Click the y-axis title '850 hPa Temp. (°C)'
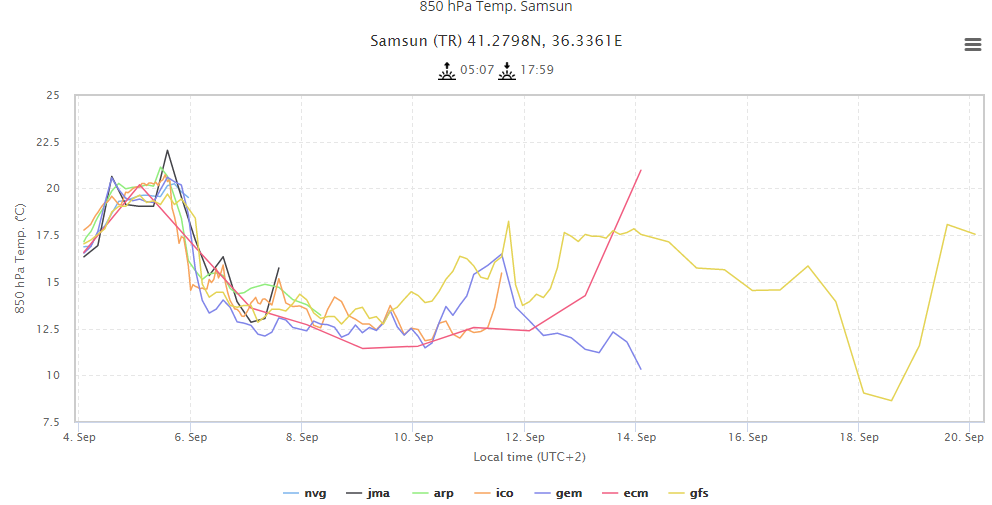 20,258
